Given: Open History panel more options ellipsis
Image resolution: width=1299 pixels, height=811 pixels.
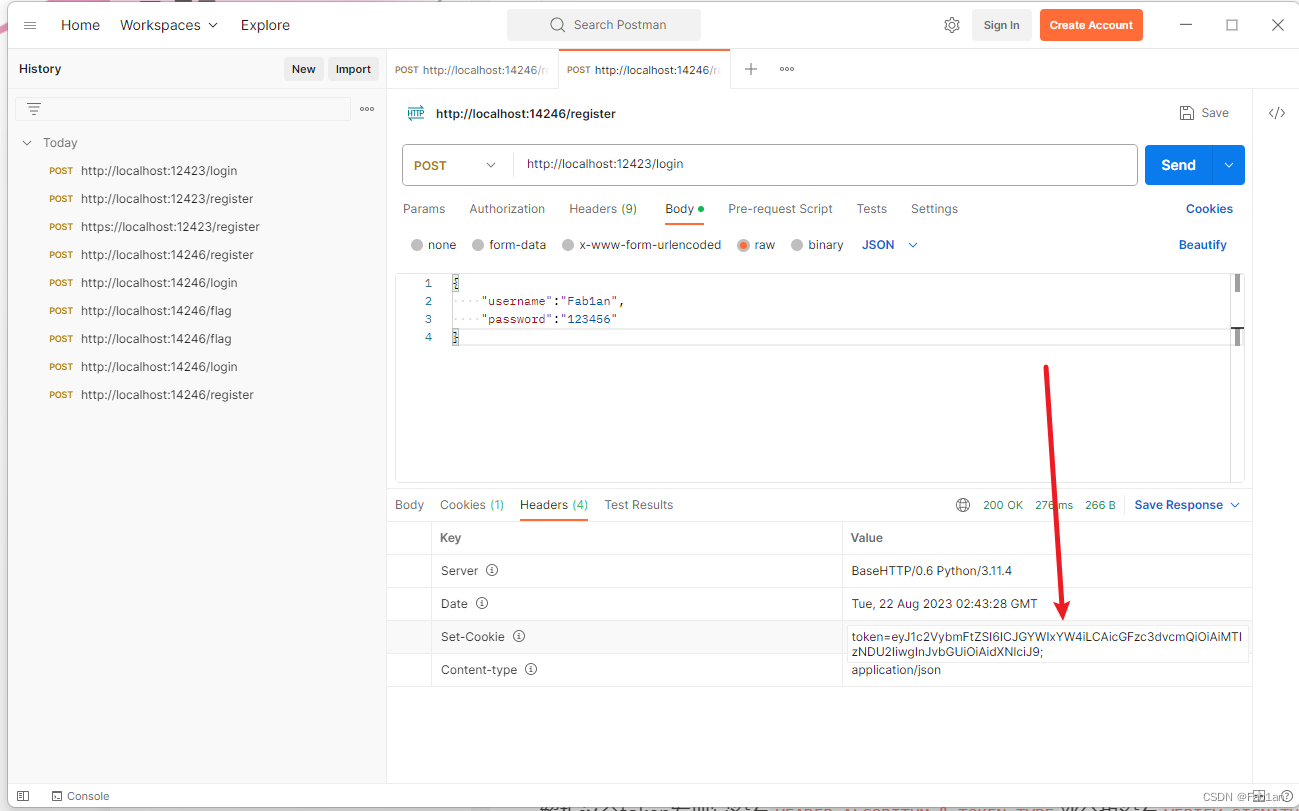Looking at the screenshot, I should point(367,109).
